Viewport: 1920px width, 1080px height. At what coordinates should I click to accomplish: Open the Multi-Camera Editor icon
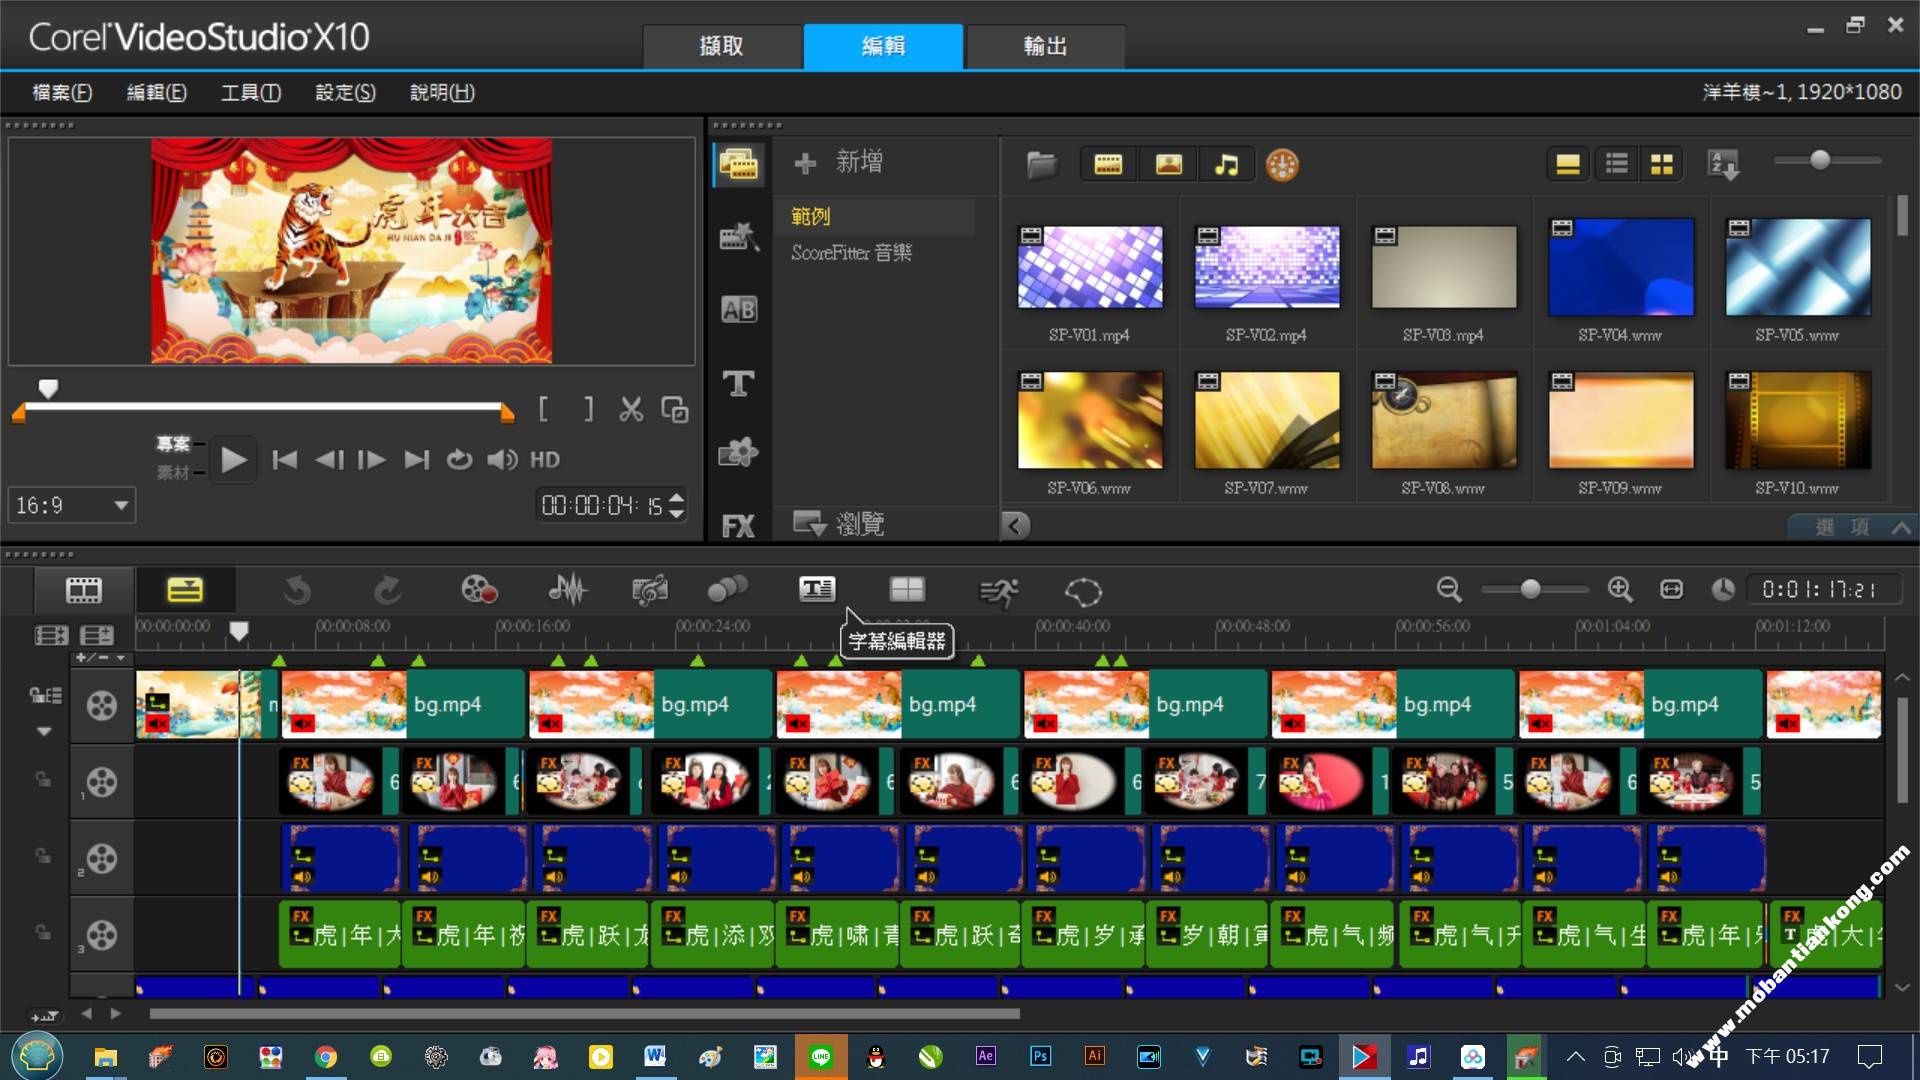click(x=907, y=590)
